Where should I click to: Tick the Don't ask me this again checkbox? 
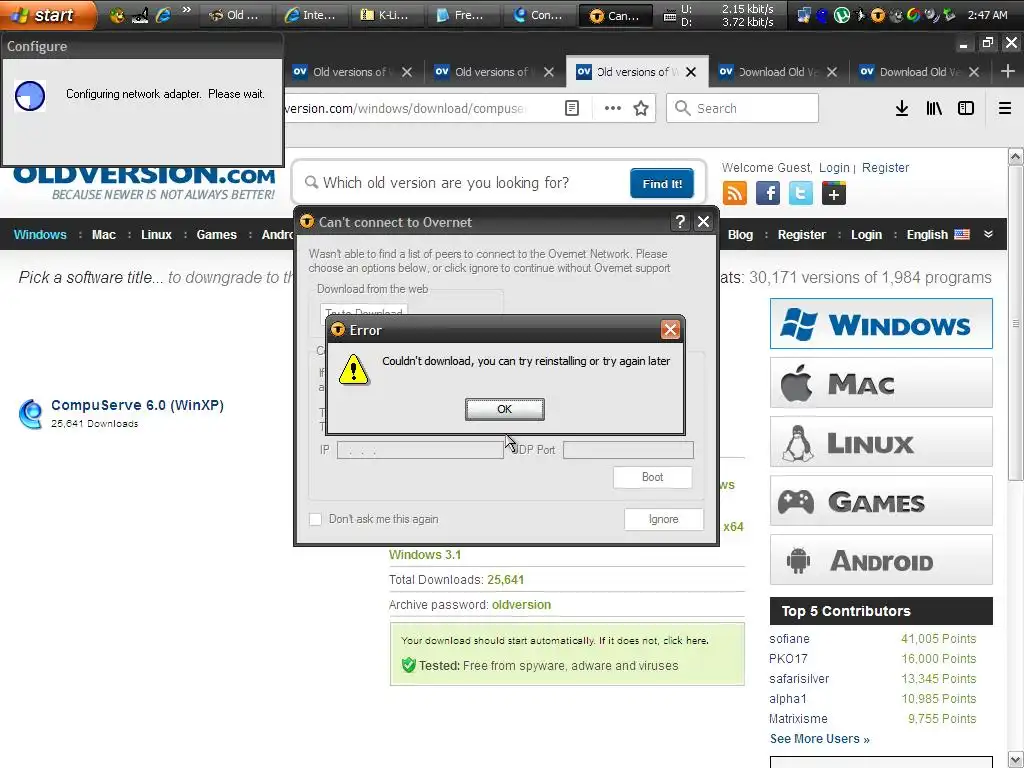[315, 519]
